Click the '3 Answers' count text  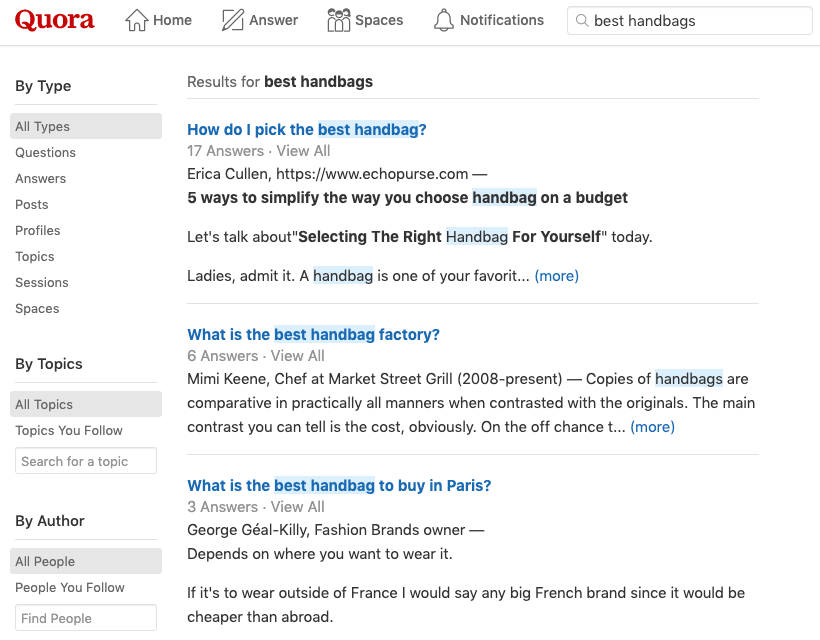coord(223,507)
